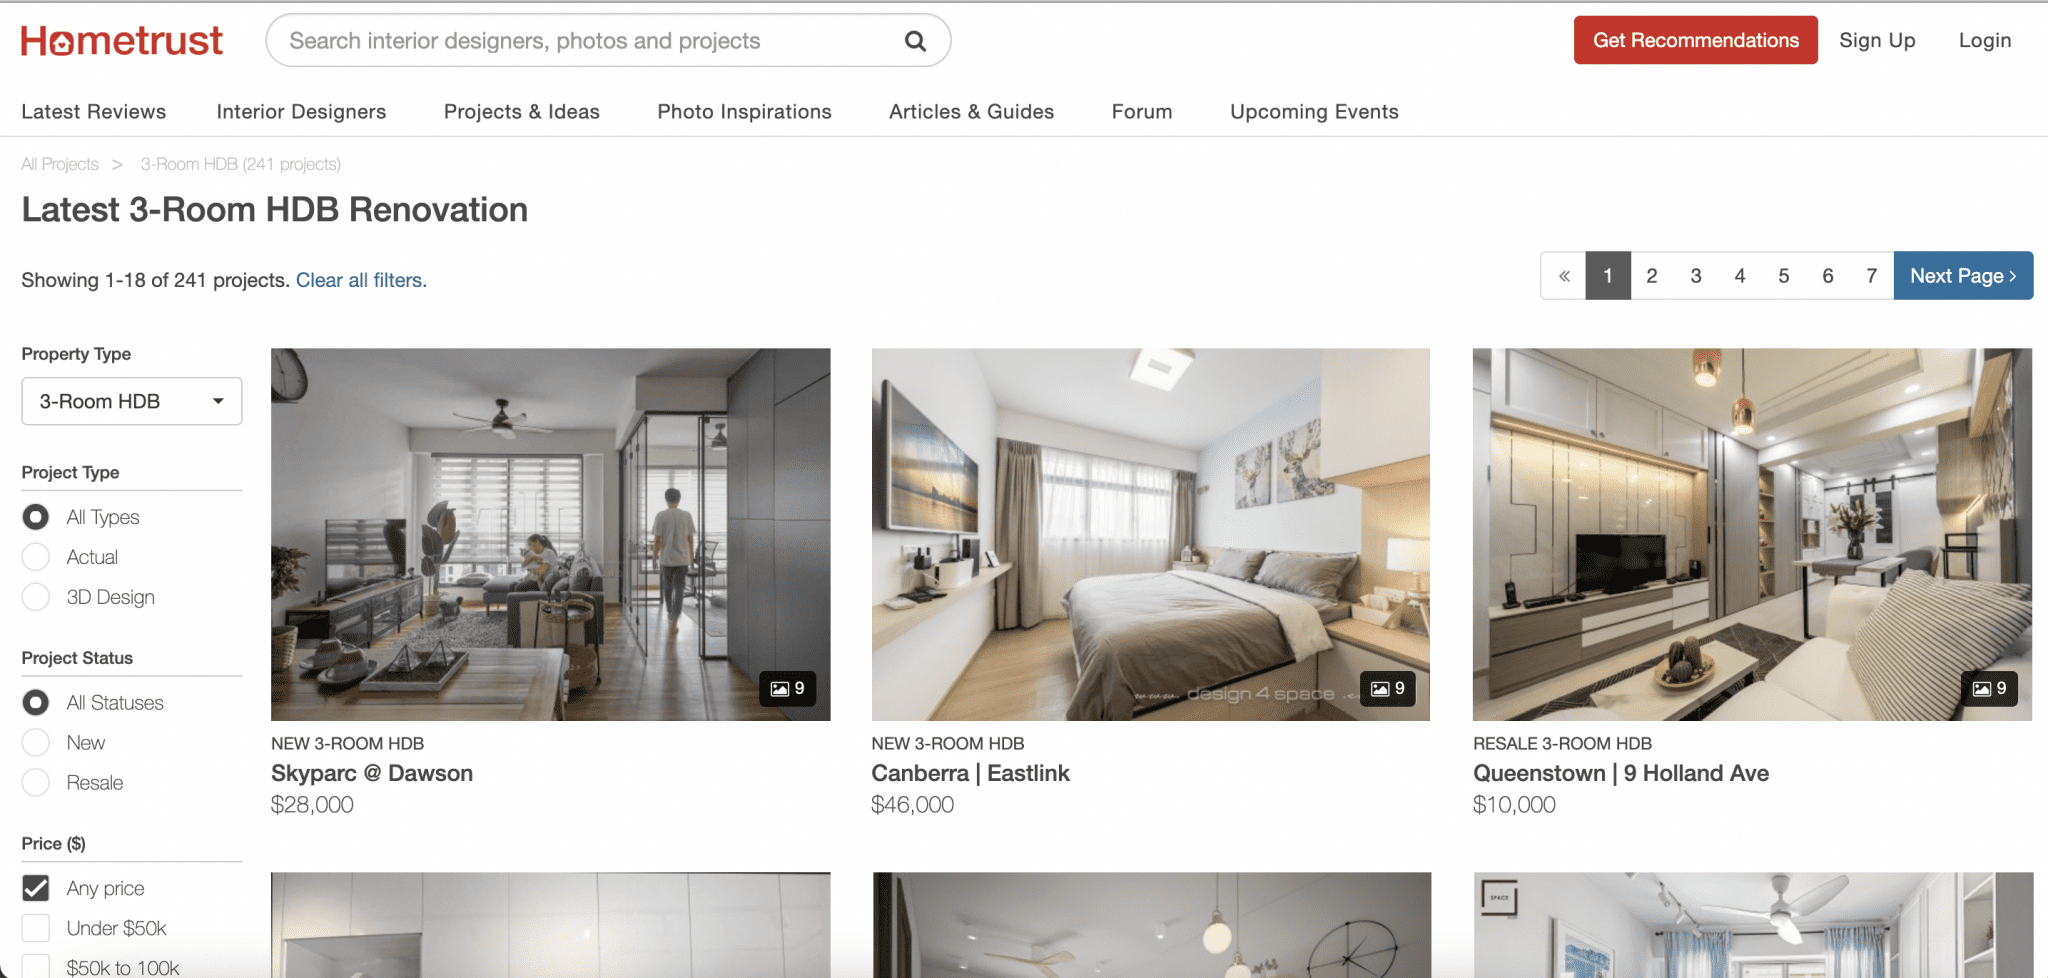Focus the interior designers search field
2048x978 pixels.
pos(590,41)
